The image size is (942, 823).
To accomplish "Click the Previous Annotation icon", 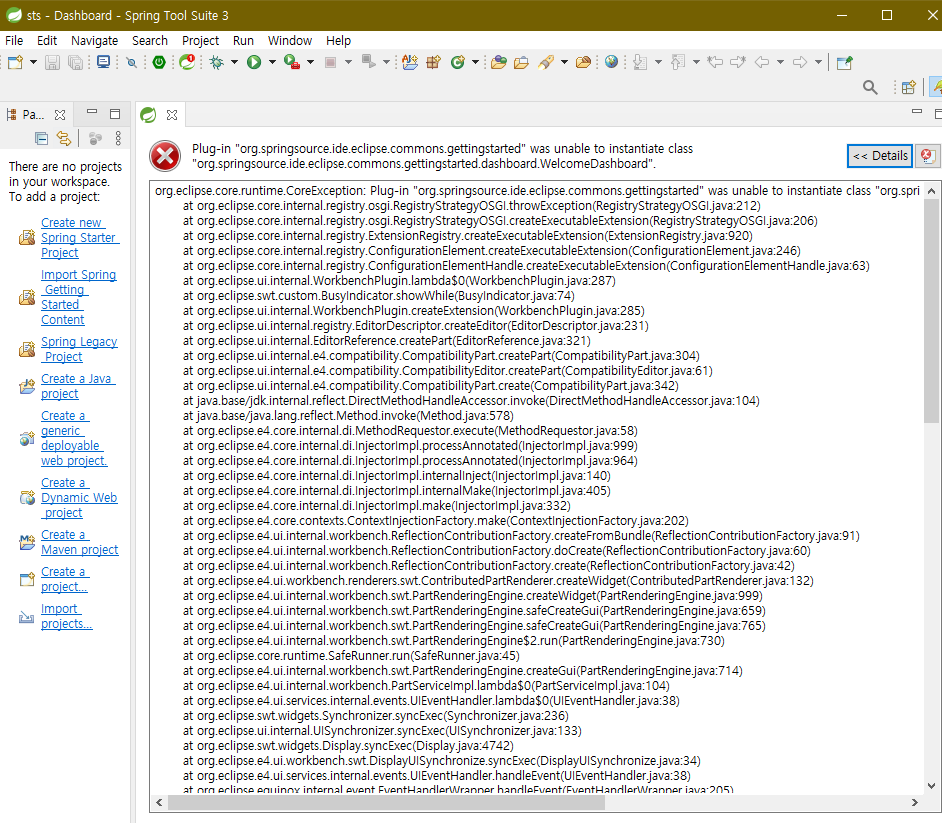I will click(678, 62).
